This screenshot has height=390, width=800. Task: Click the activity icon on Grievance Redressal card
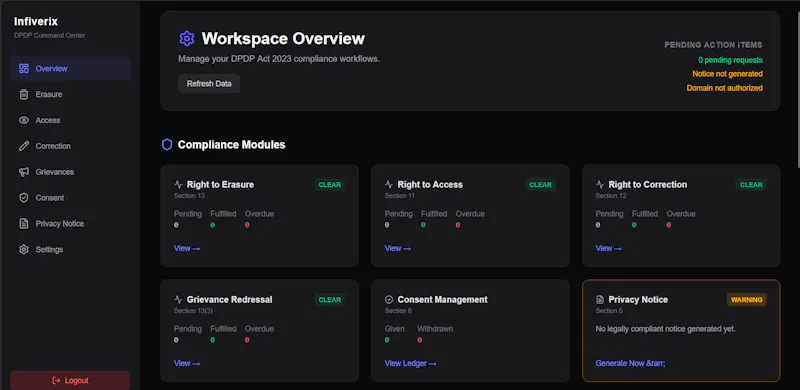pyautogui.click(x=178, y=300)
